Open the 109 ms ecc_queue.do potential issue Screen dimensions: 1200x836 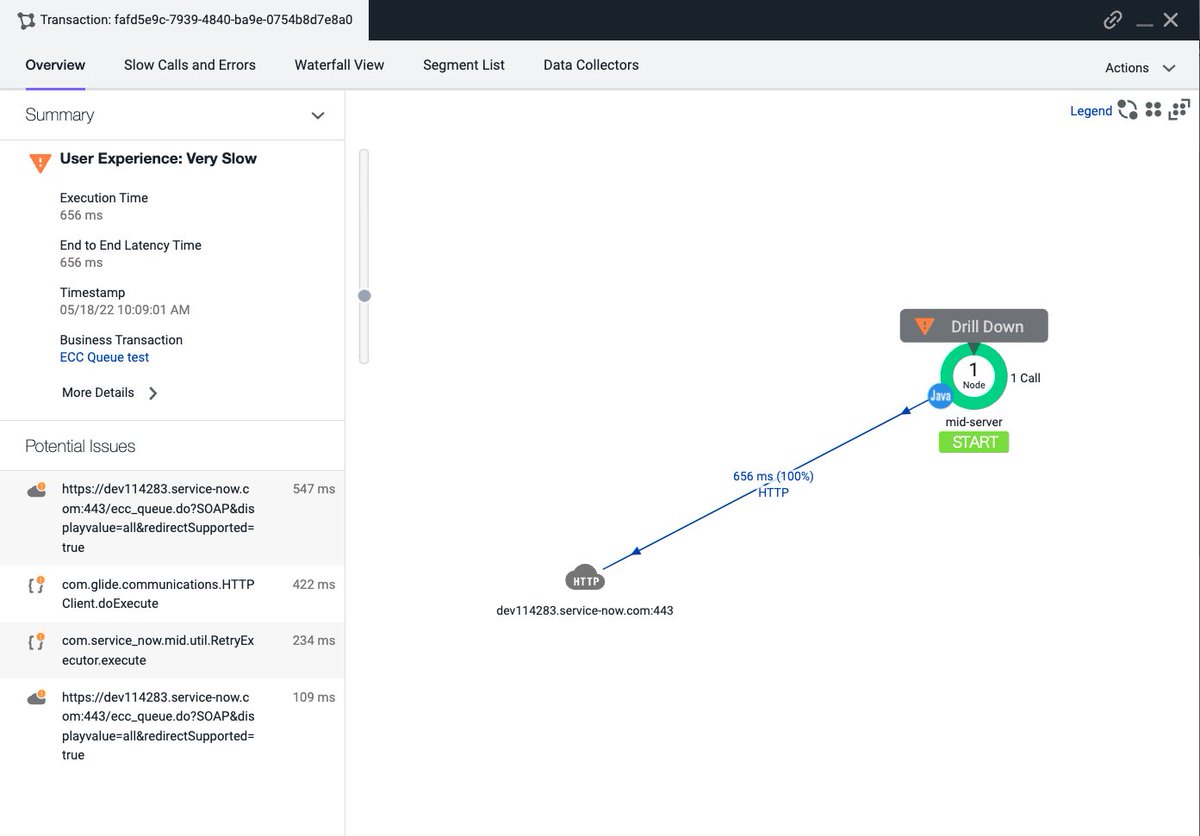click(172, 726)
